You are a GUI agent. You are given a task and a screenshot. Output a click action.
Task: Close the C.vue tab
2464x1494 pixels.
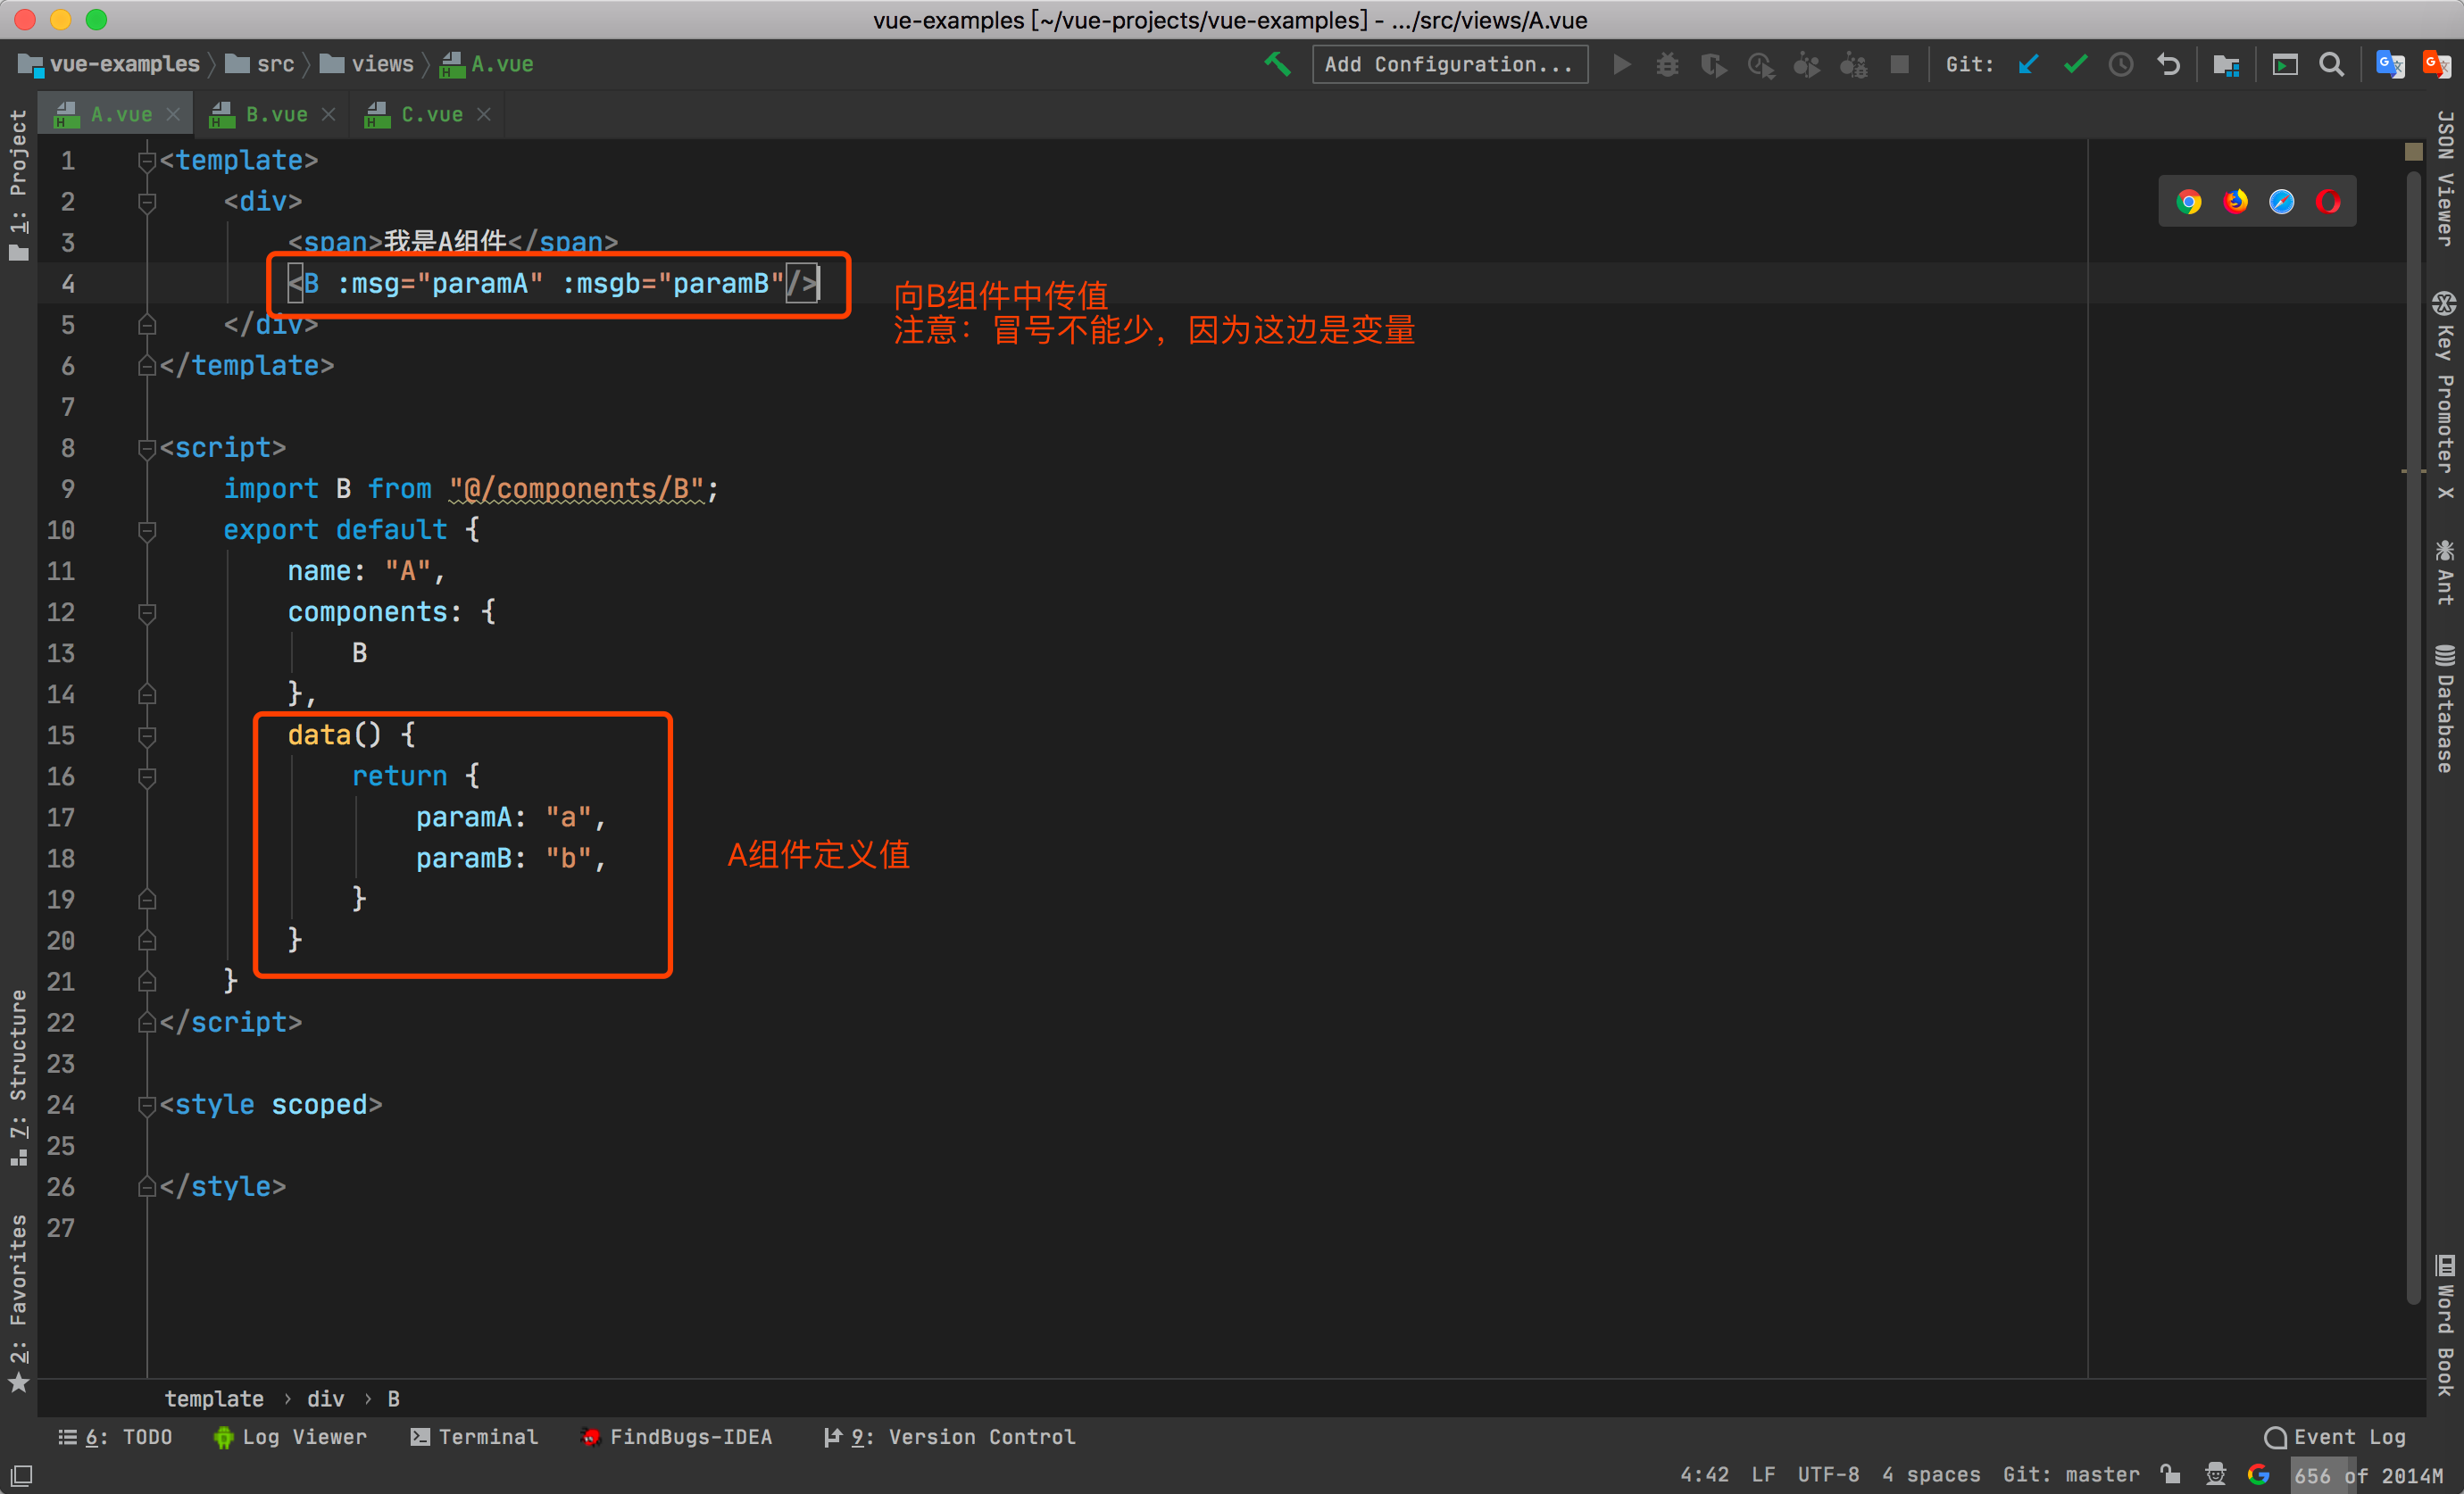[484, 115]
